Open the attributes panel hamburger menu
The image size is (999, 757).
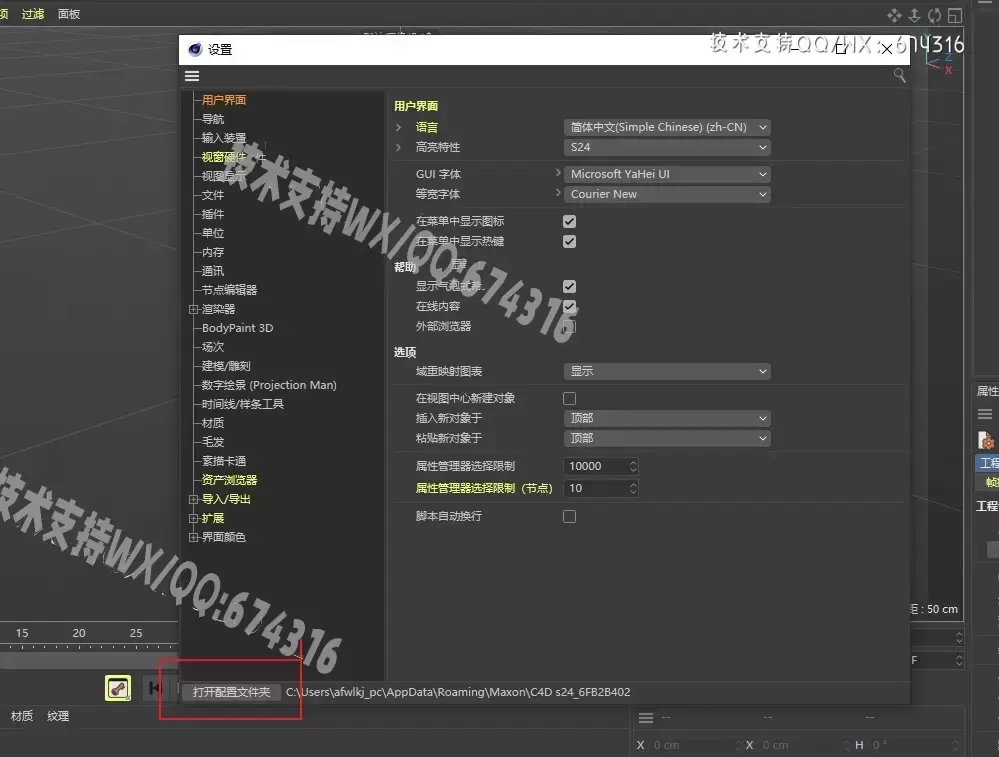tap(985, 415)
